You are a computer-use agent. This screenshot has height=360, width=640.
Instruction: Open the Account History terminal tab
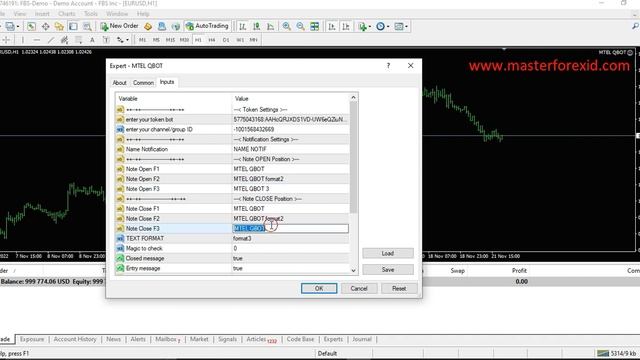click(75, 339)
